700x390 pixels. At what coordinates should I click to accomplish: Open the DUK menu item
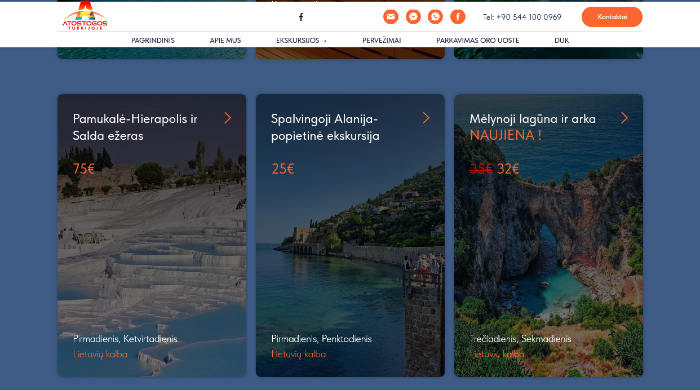click(562, 40)
